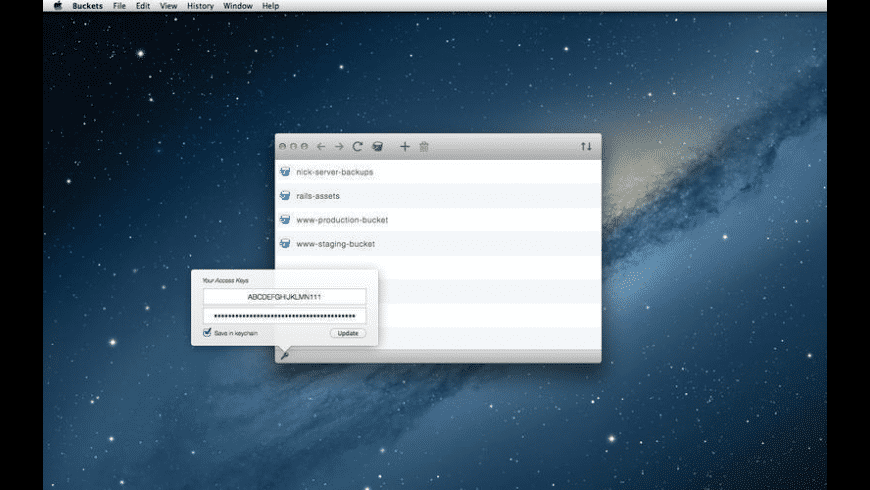The width and height of the screenshot is (870, 490).
Task: Select www-staging-bucket name
Action: tap(336, 244)
